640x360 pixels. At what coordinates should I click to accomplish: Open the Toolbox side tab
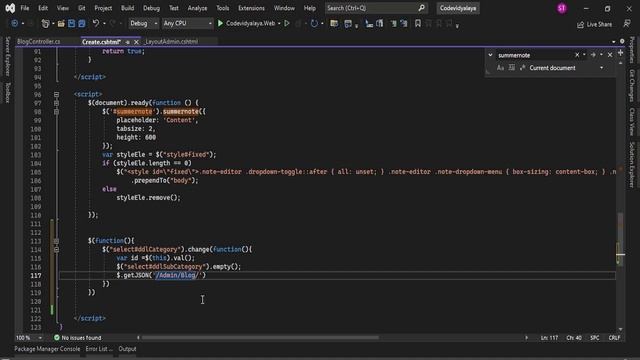pyautogui.click(x=7, y=92)
